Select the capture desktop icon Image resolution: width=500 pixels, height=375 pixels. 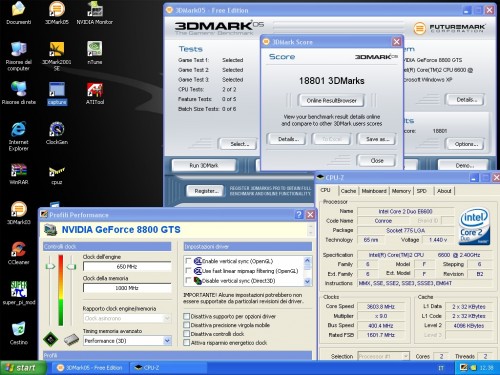pyautogui.click(x=57, y=93)
